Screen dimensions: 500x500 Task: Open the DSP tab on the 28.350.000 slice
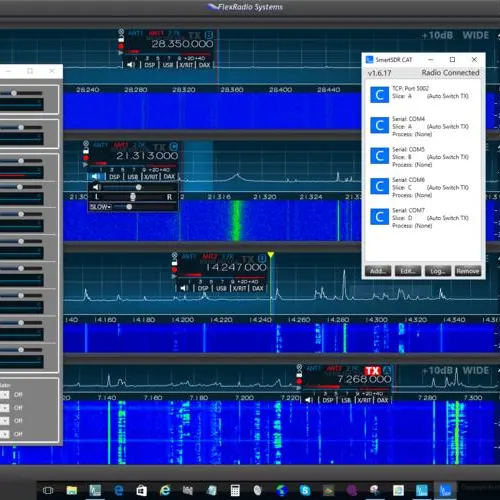click(150, 65)
